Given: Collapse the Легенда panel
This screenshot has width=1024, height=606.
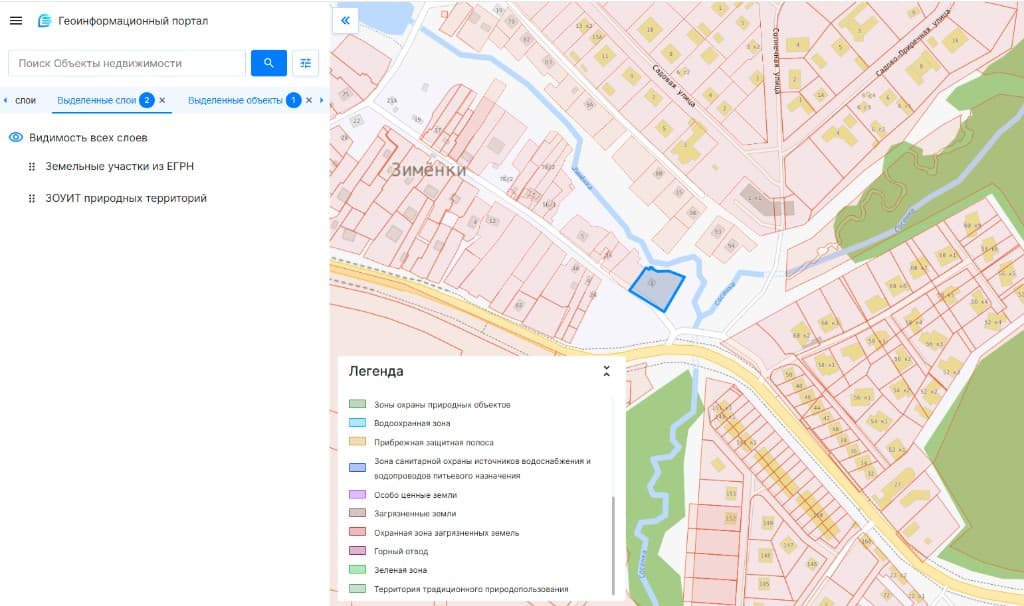Looking at the screenshot, I should click(606, 372).
